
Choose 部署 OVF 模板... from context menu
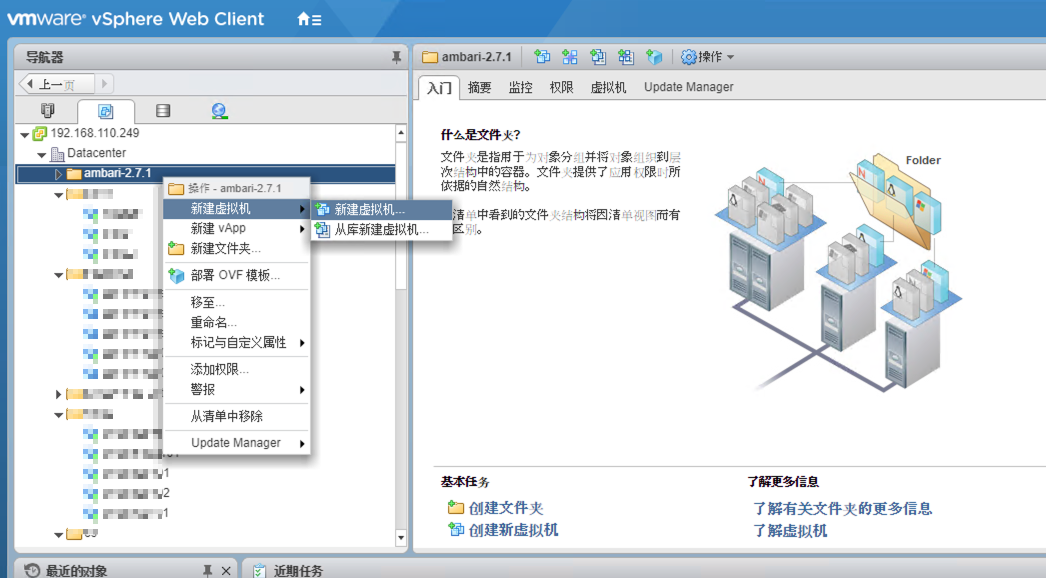pyautogui.click(x=235, y=275)
